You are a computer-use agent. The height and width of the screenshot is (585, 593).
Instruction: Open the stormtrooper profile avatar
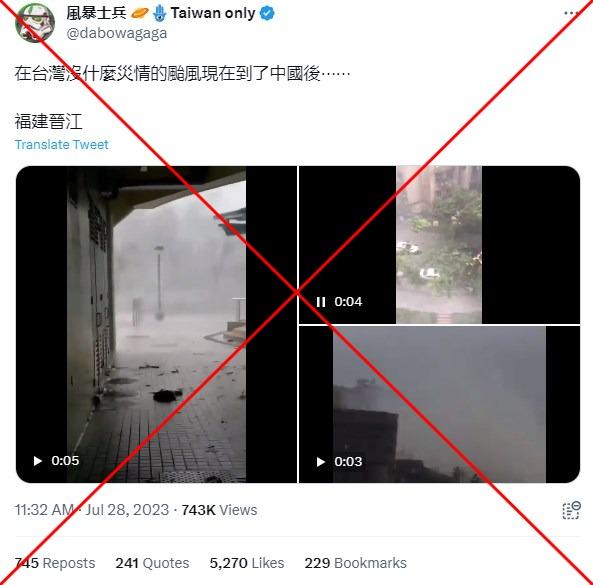[35, 23]
